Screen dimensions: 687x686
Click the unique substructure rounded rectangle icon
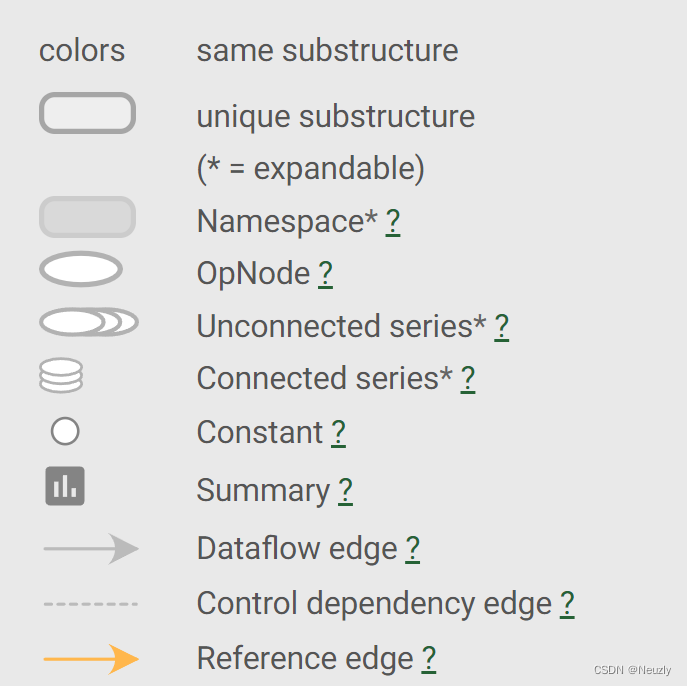click(87, 113)
